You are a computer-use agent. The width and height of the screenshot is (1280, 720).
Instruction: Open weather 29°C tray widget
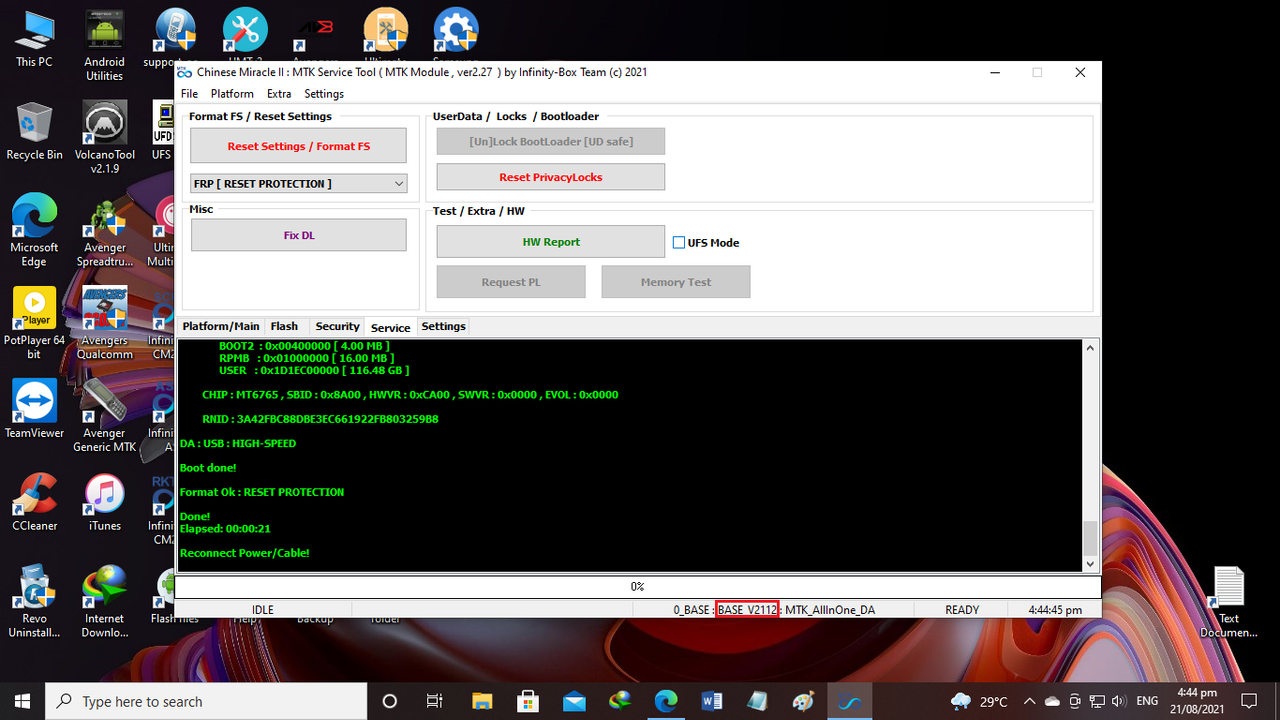[x=979, y=701]
